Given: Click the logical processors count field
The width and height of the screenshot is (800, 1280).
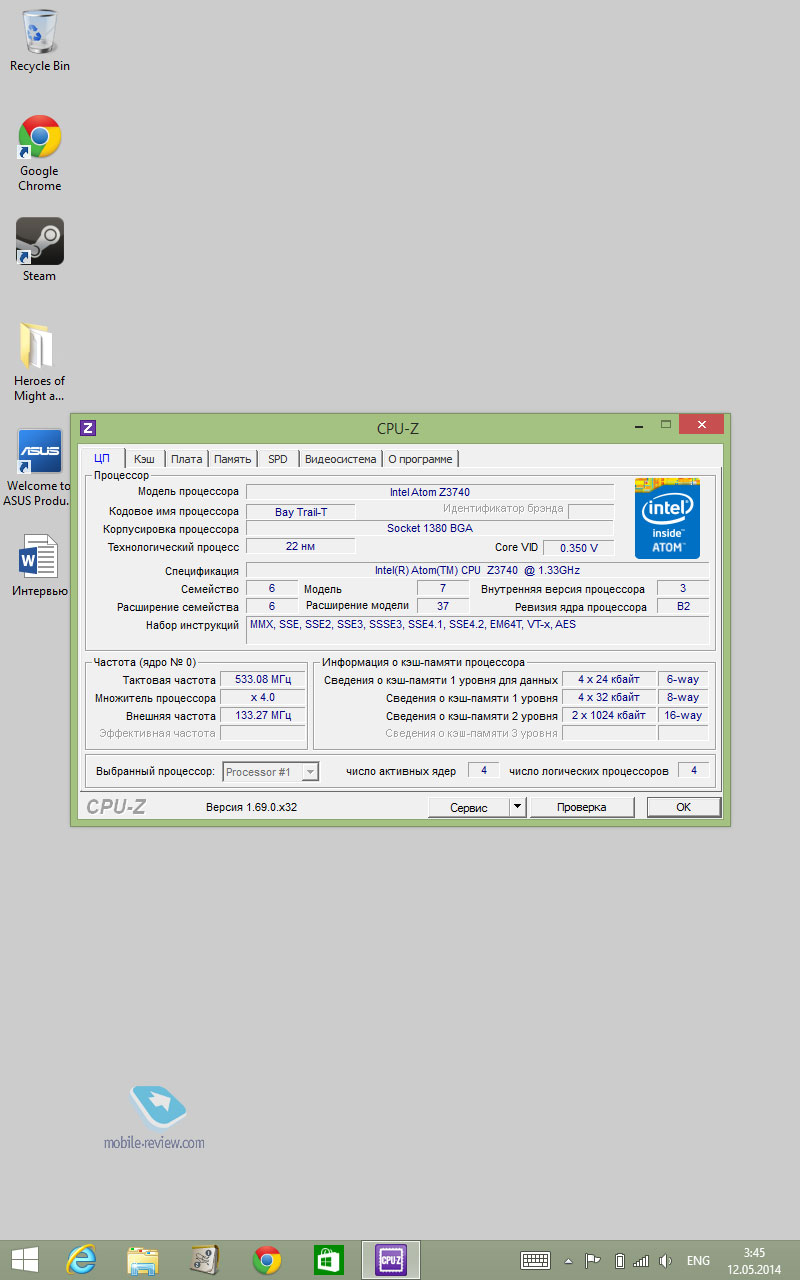Looking at the screenshot, I should tap(693, 770).
